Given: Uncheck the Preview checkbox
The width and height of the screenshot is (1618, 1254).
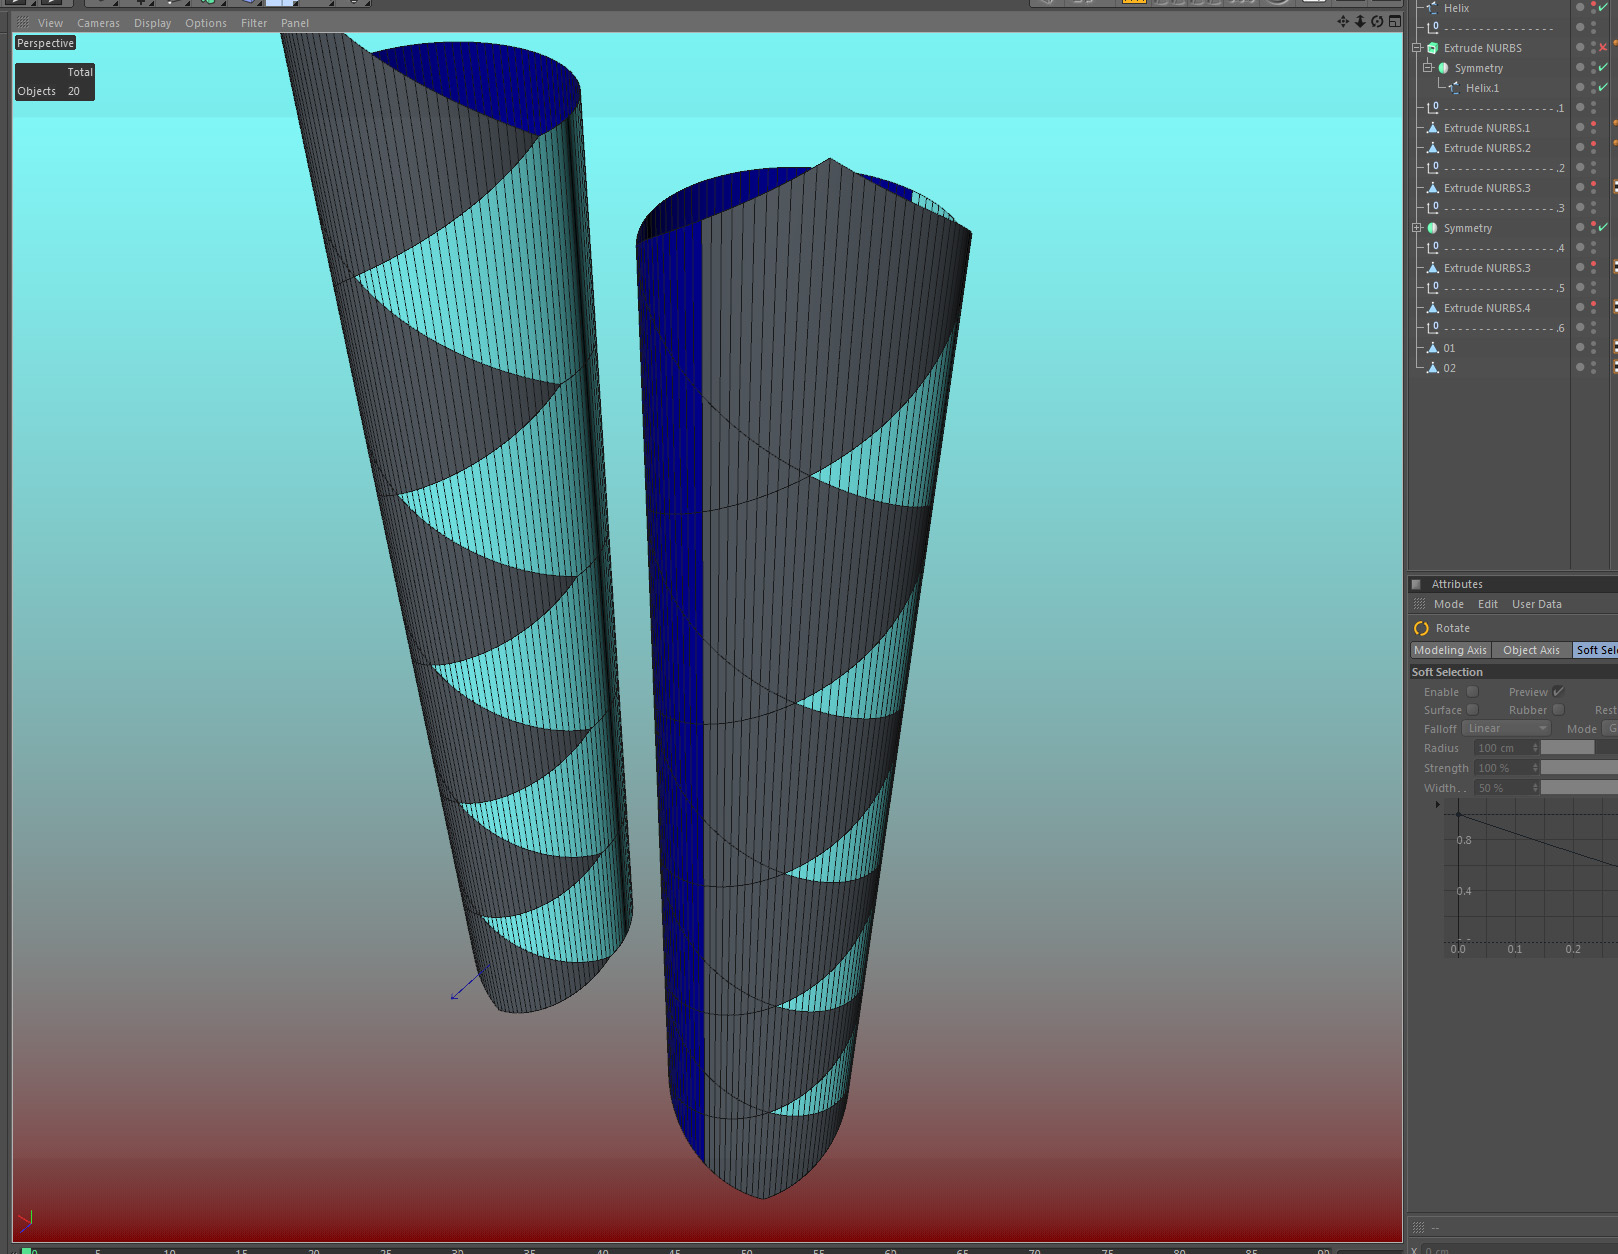Looking at the screenshot, I should 1558,691.
